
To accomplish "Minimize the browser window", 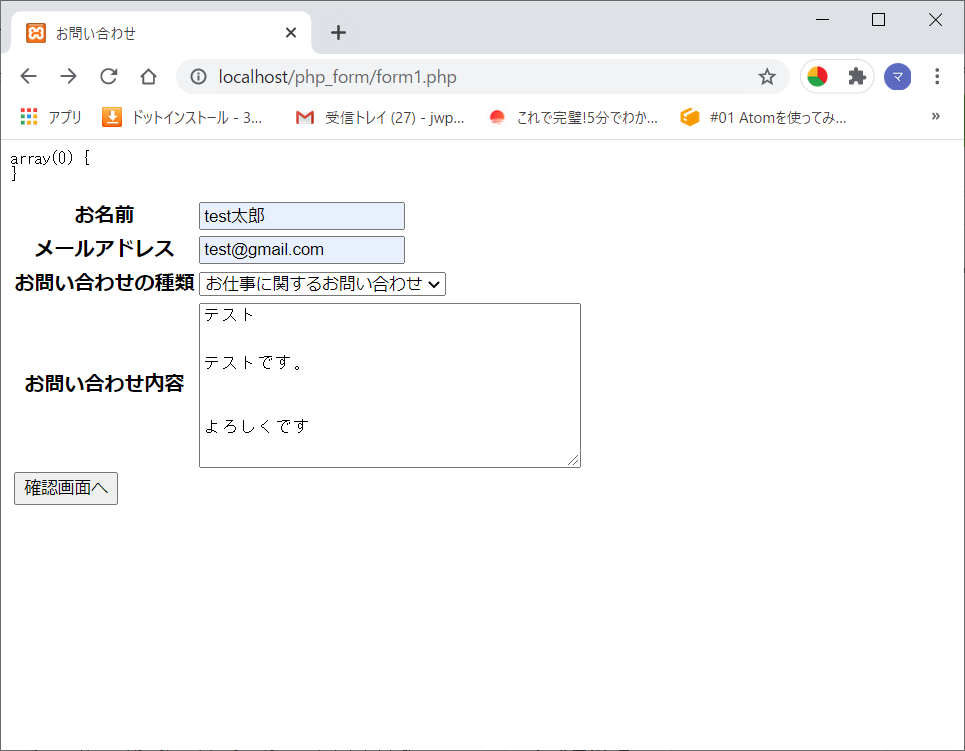I will [822, 20].
